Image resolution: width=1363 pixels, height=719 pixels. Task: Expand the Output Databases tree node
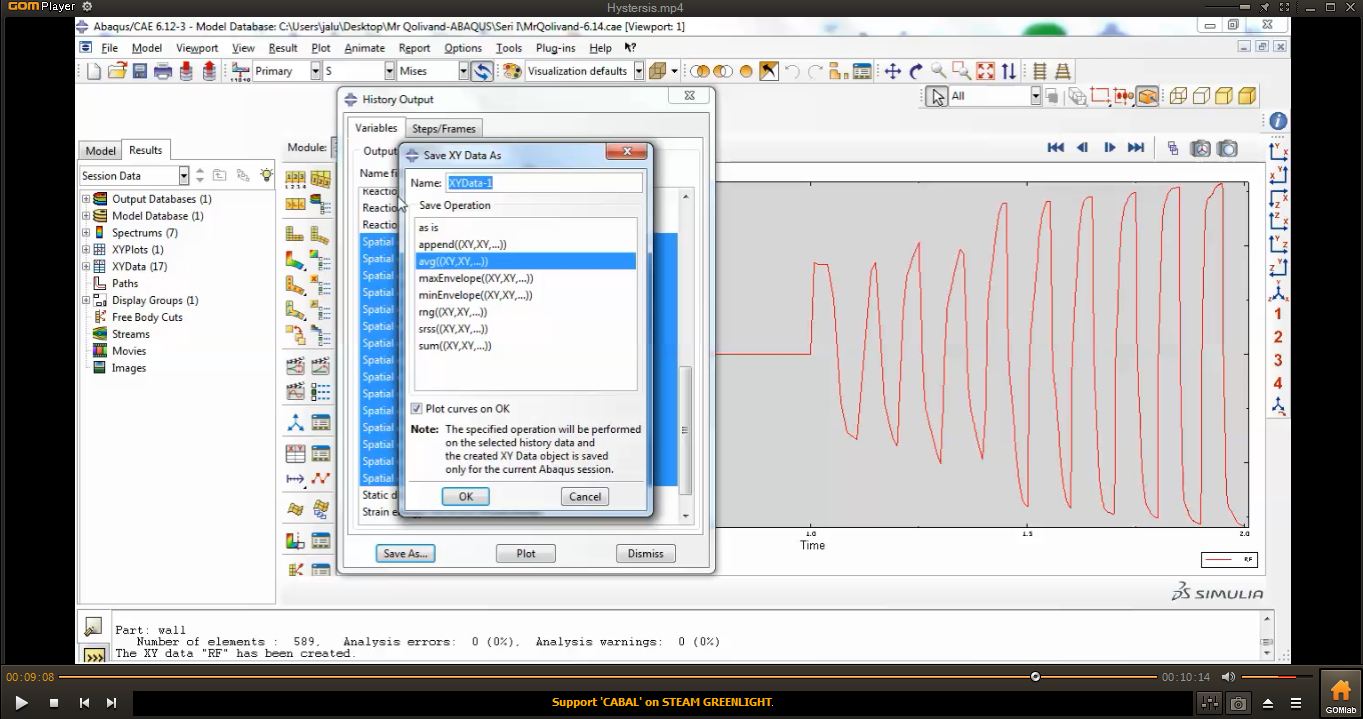point(86,199)
